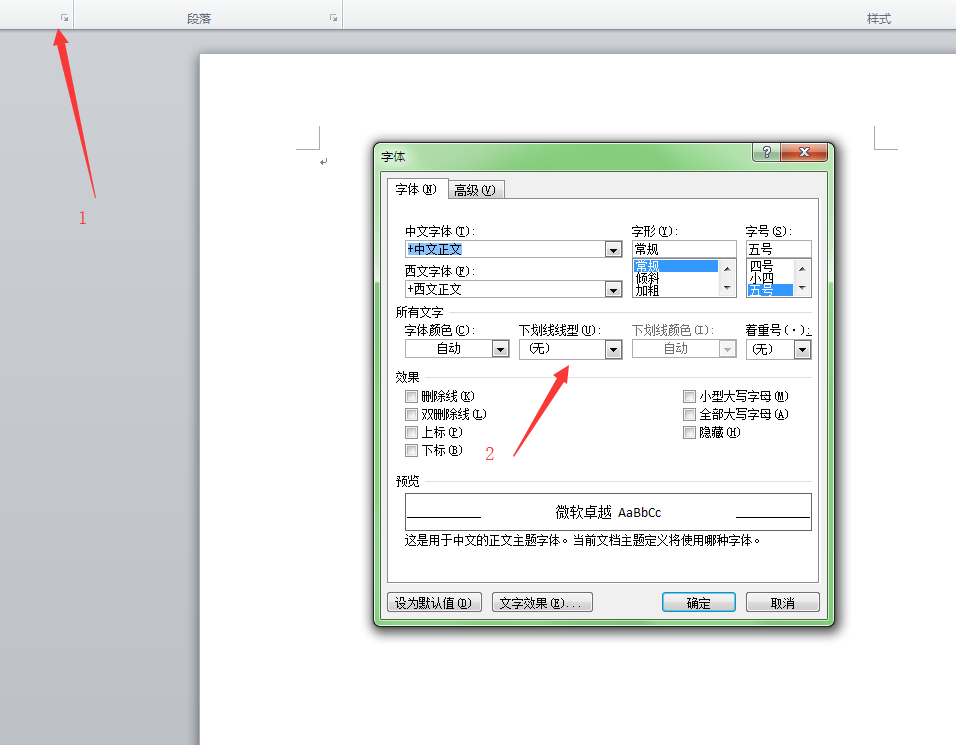Viewport: 956px width, 745px height.
Task: Open the 字体颜色 font color picker
Action: coord(500,348)
